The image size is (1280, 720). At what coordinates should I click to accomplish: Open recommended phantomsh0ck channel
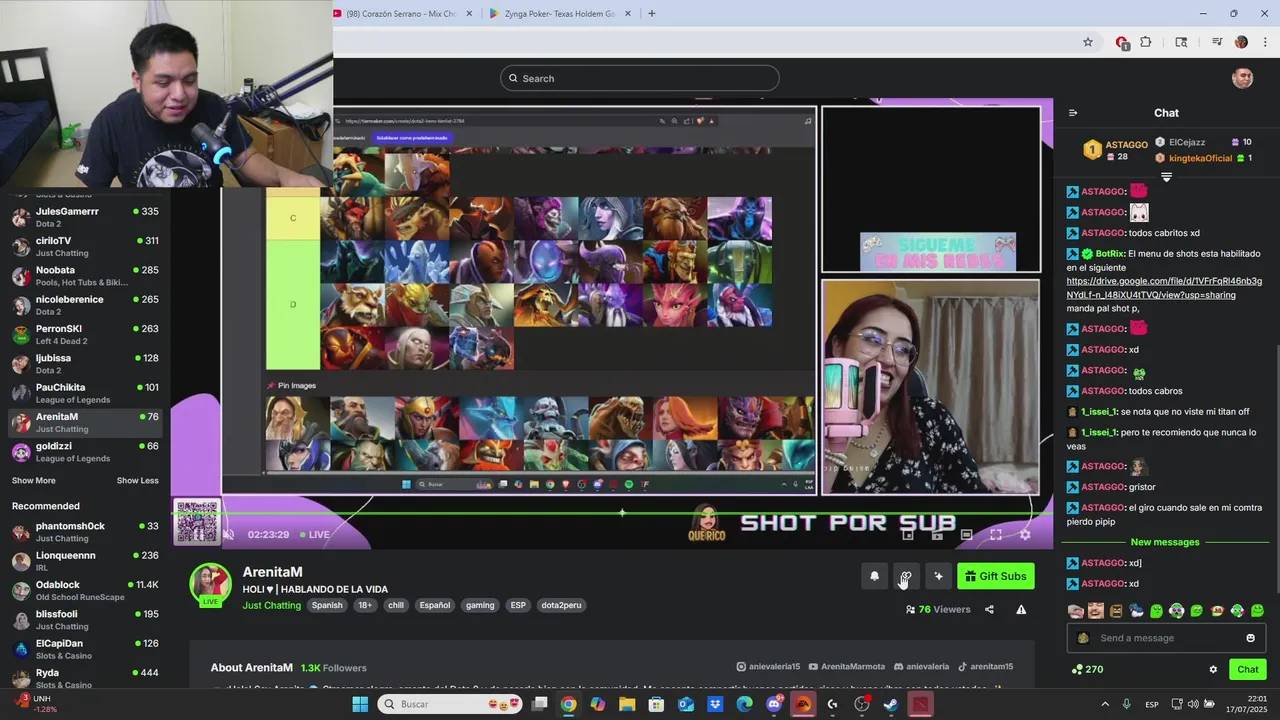85,532
